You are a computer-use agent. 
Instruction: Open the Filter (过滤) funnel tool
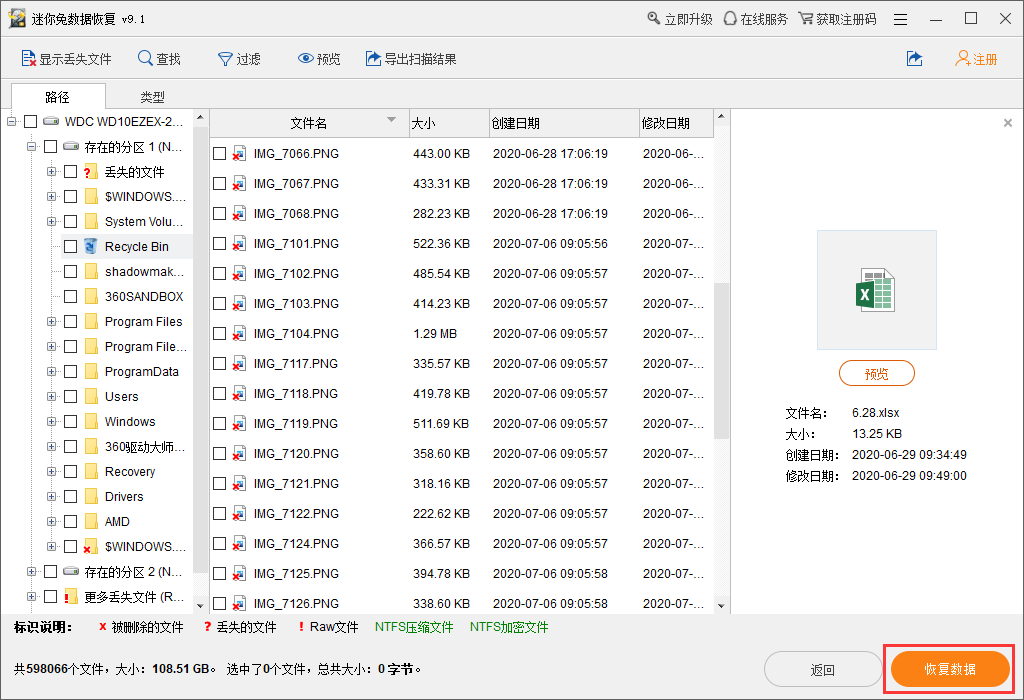(225, 59)
